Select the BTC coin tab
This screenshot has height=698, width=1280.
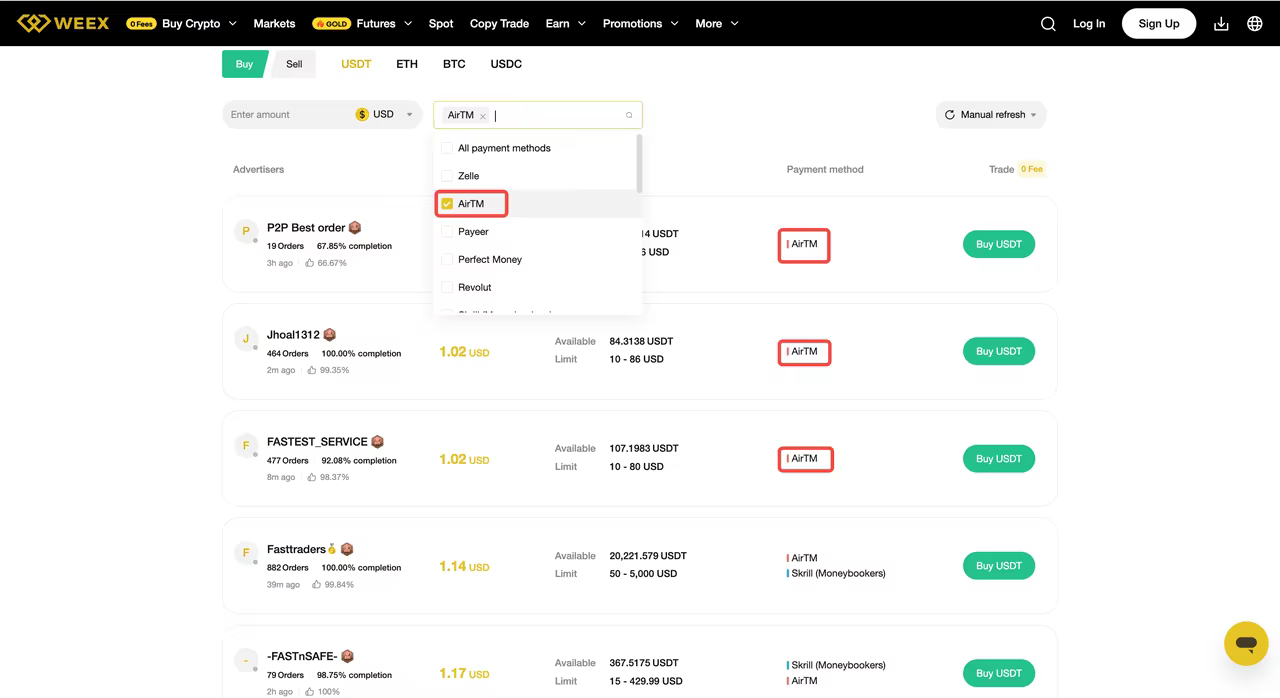coord(454,64)
